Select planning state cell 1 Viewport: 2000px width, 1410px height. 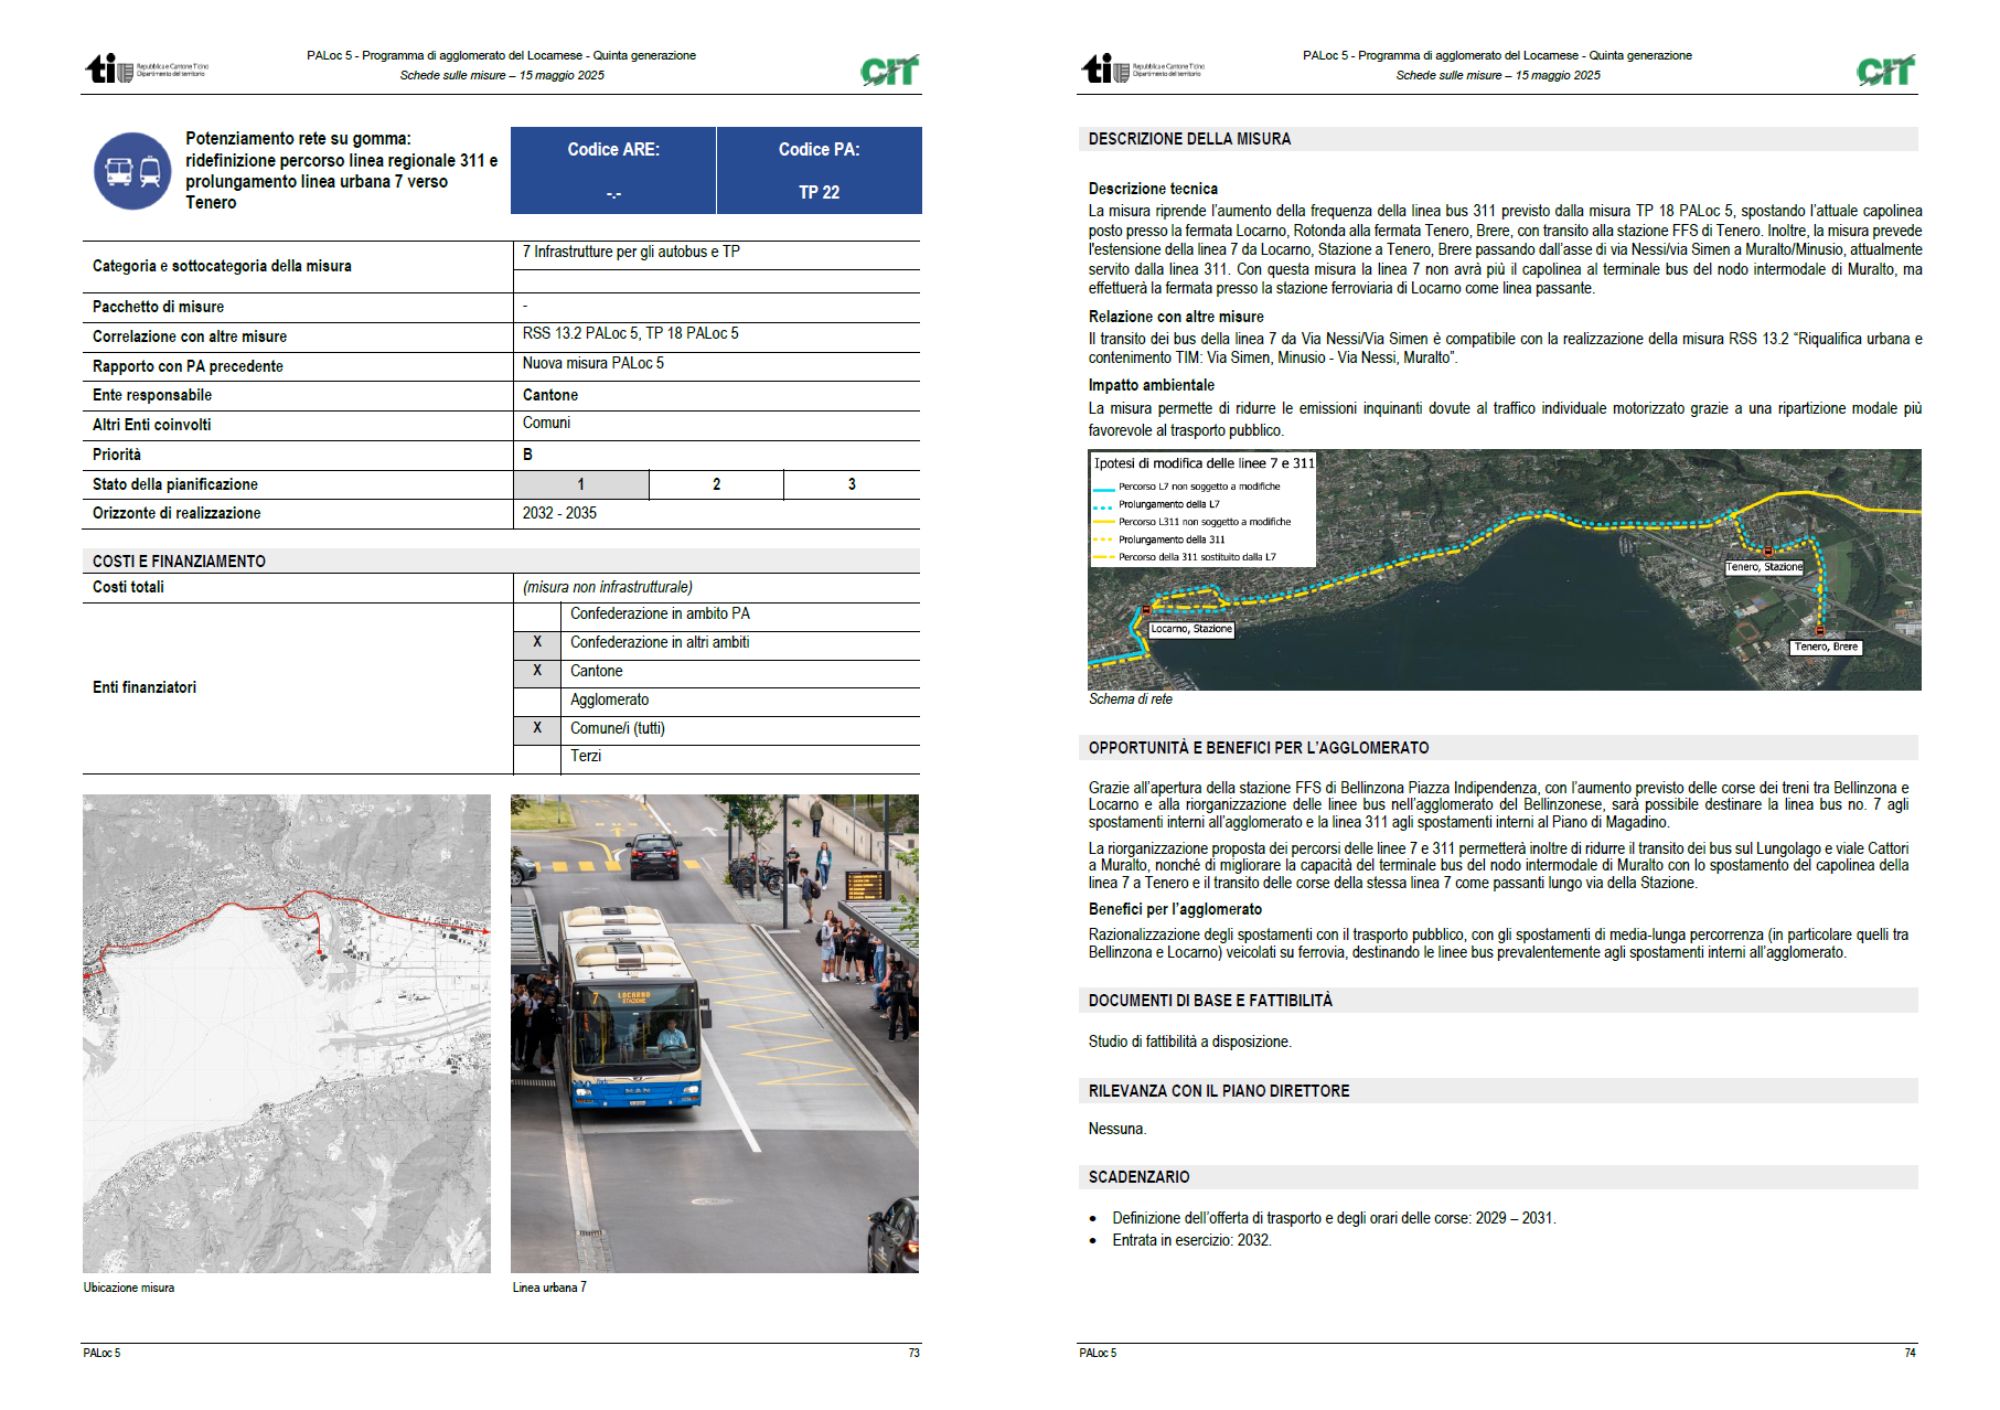(581, 484)
